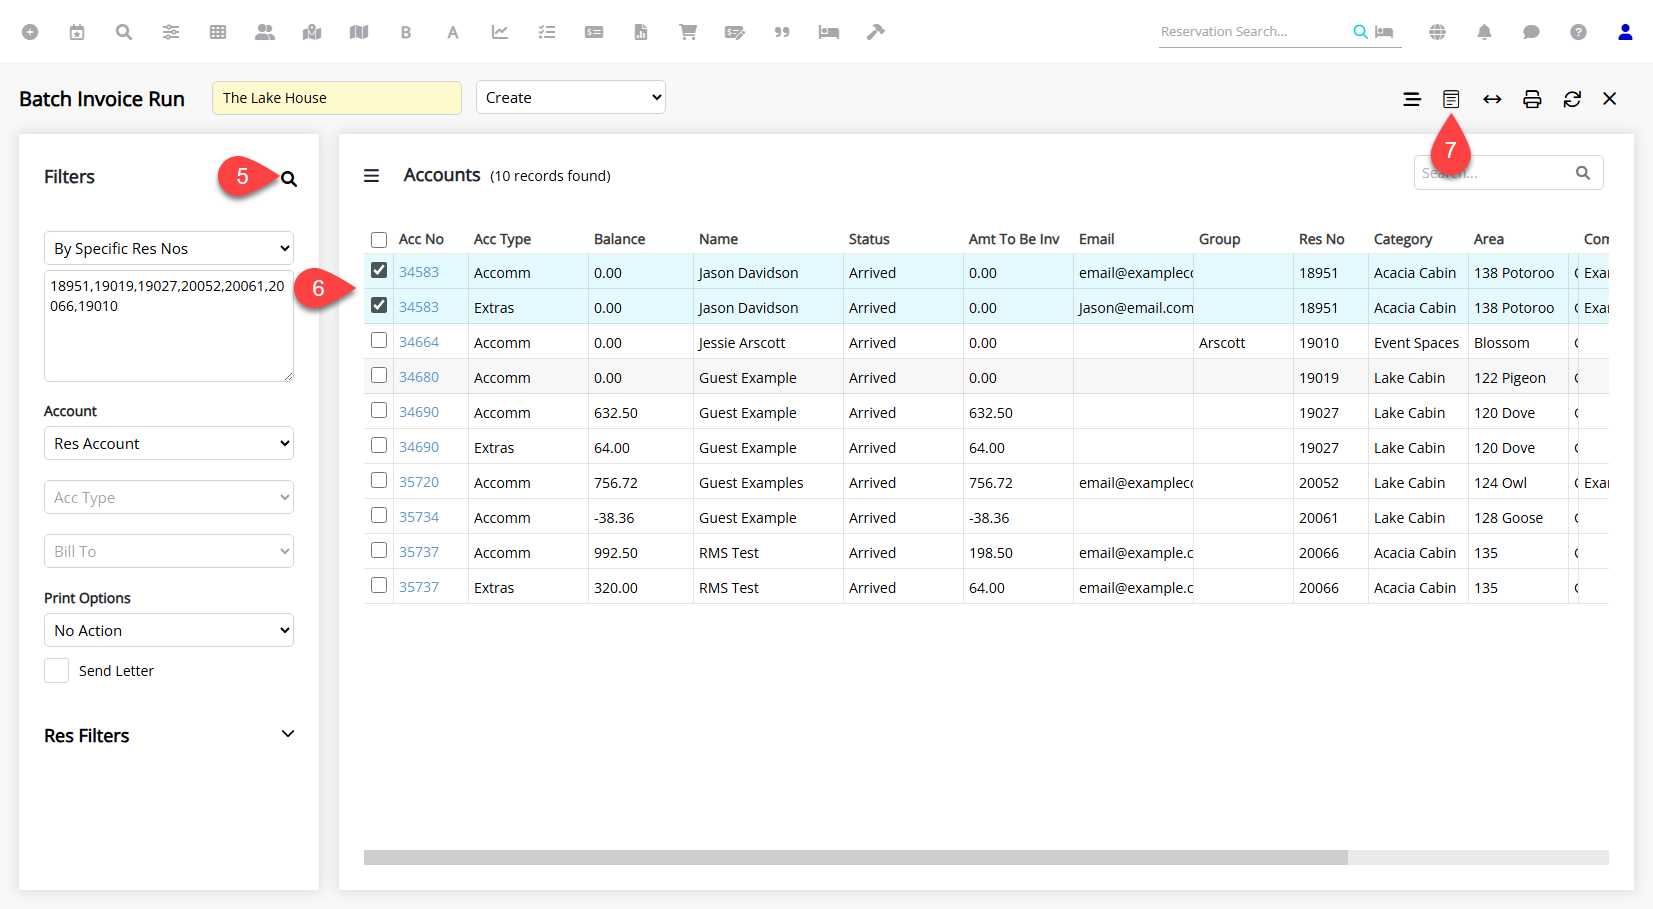Open the checklist tasks icon

coord(547,32)
